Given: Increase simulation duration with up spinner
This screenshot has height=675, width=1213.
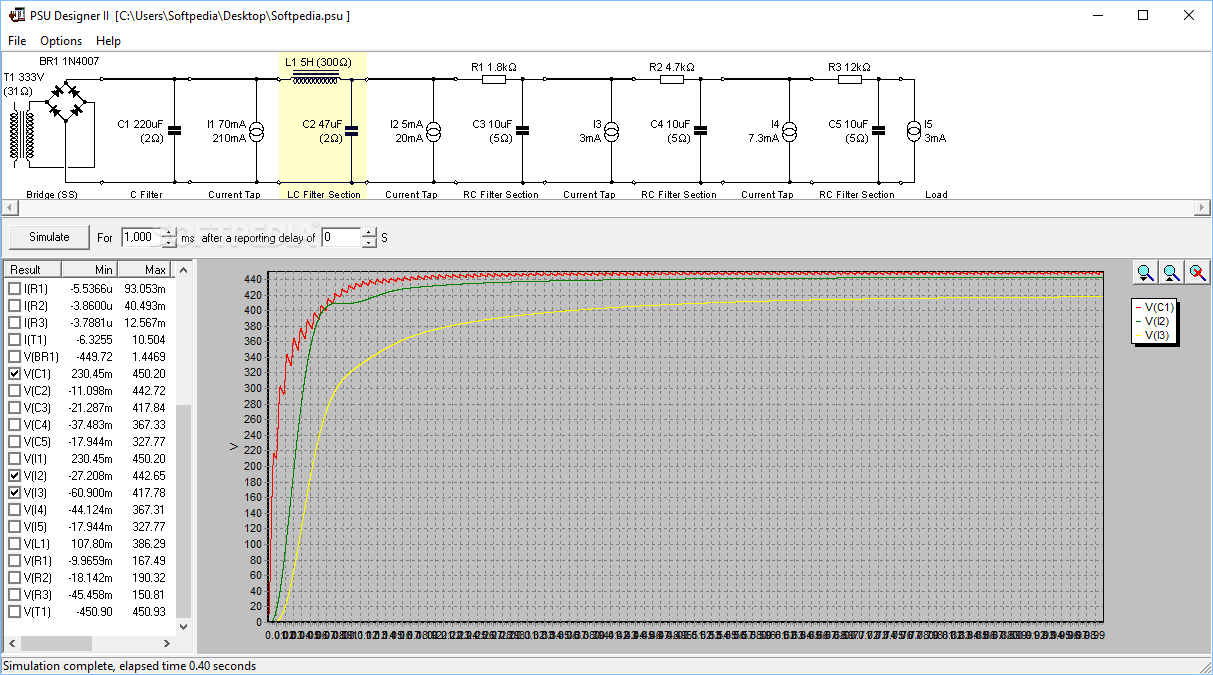Looking at the screenshot, I should pos(168,232).
